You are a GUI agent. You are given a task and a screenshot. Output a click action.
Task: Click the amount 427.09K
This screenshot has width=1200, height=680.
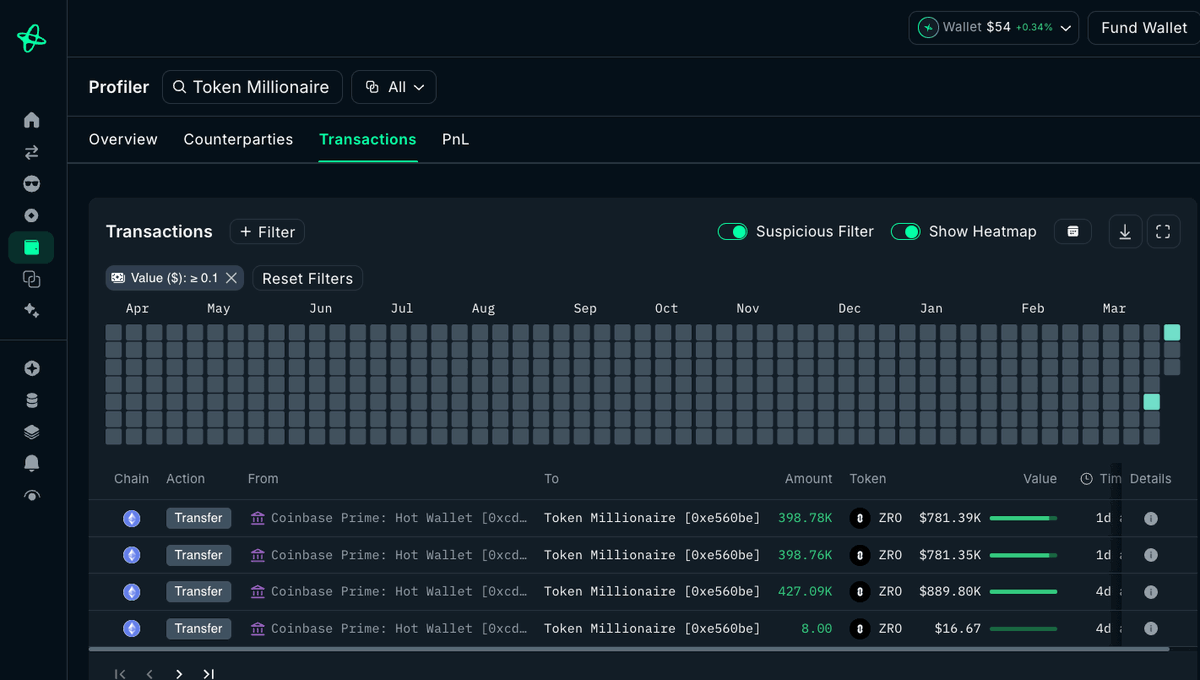(x=805, y=592)
